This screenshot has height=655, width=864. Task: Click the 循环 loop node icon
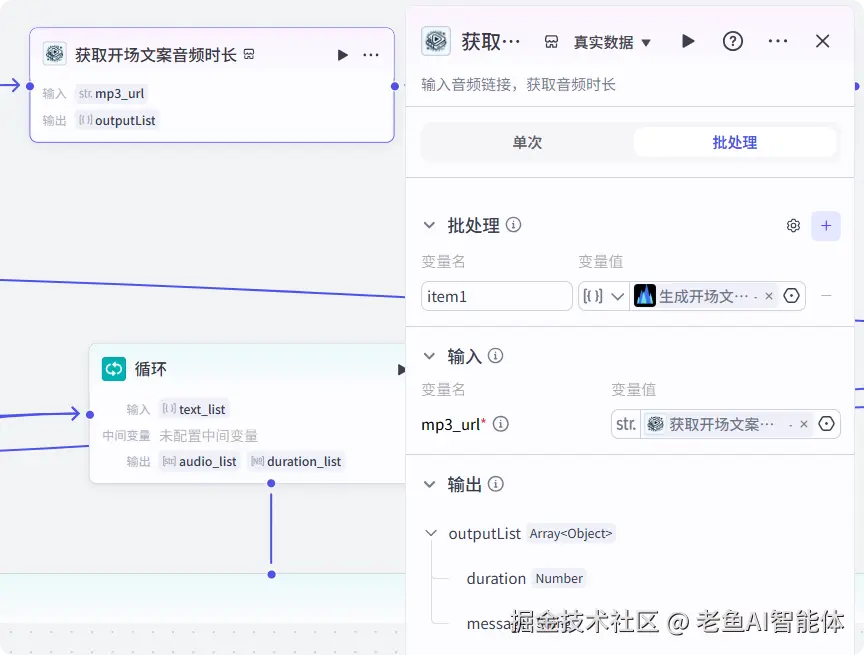click(x=114, y=369)
